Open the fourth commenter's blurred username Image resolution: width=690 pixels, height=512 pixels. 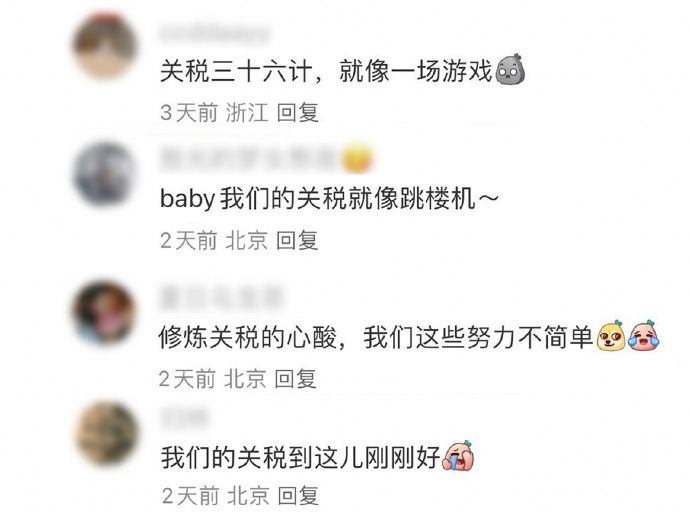click(184, 418)
